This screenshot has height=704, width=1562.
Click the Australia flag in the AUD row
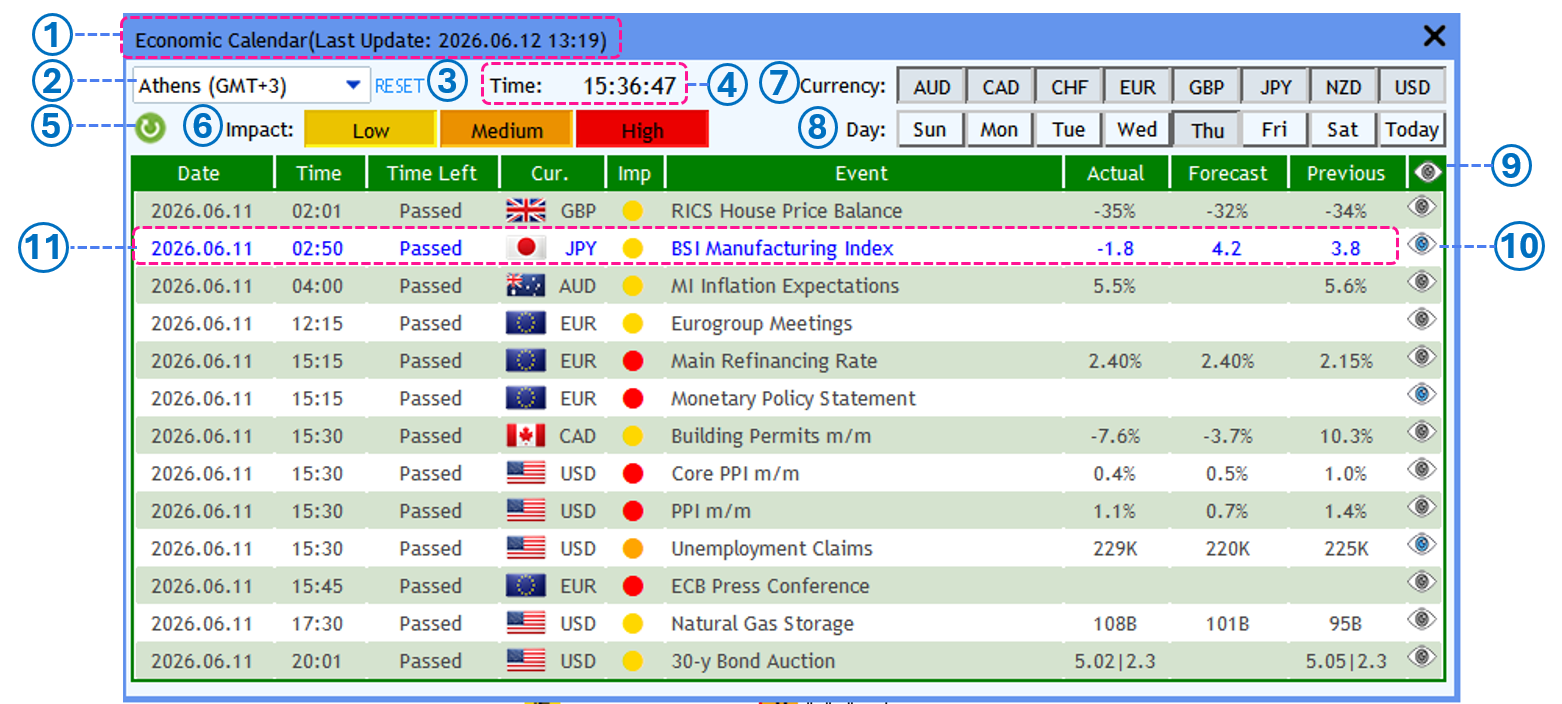click(526, 286)
